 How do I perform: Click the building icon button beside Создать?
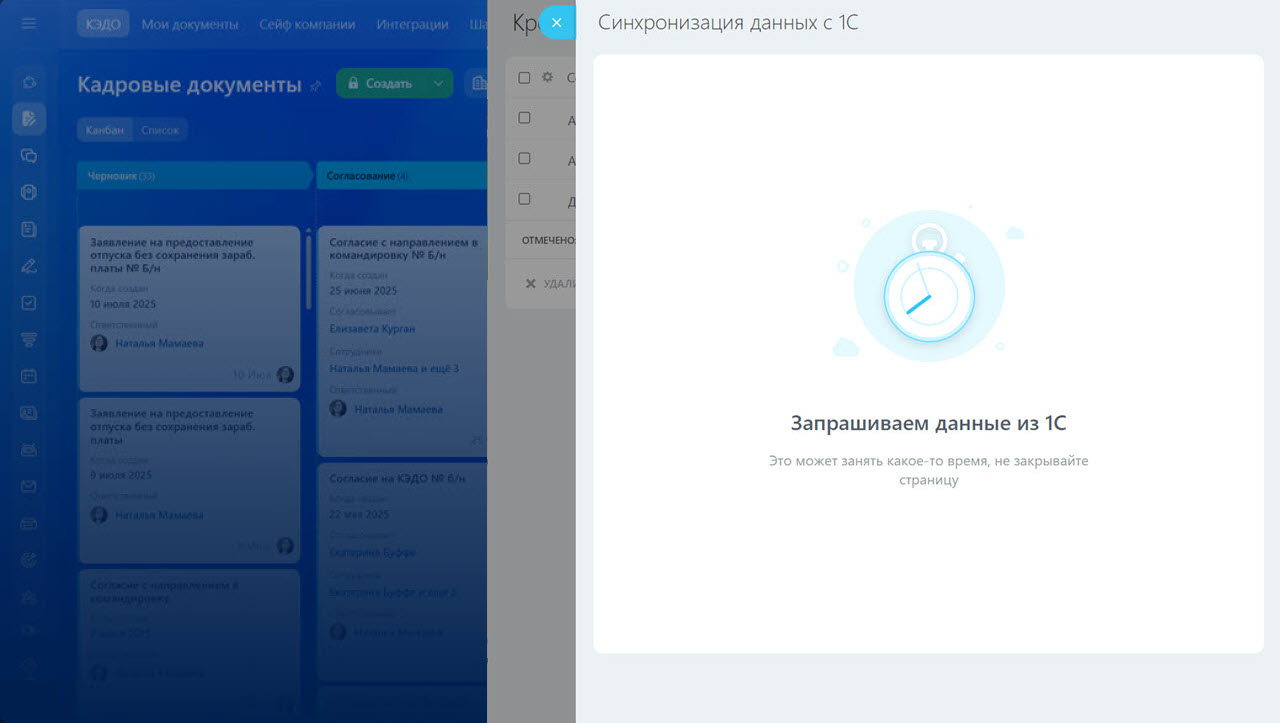tap(477, 84)
